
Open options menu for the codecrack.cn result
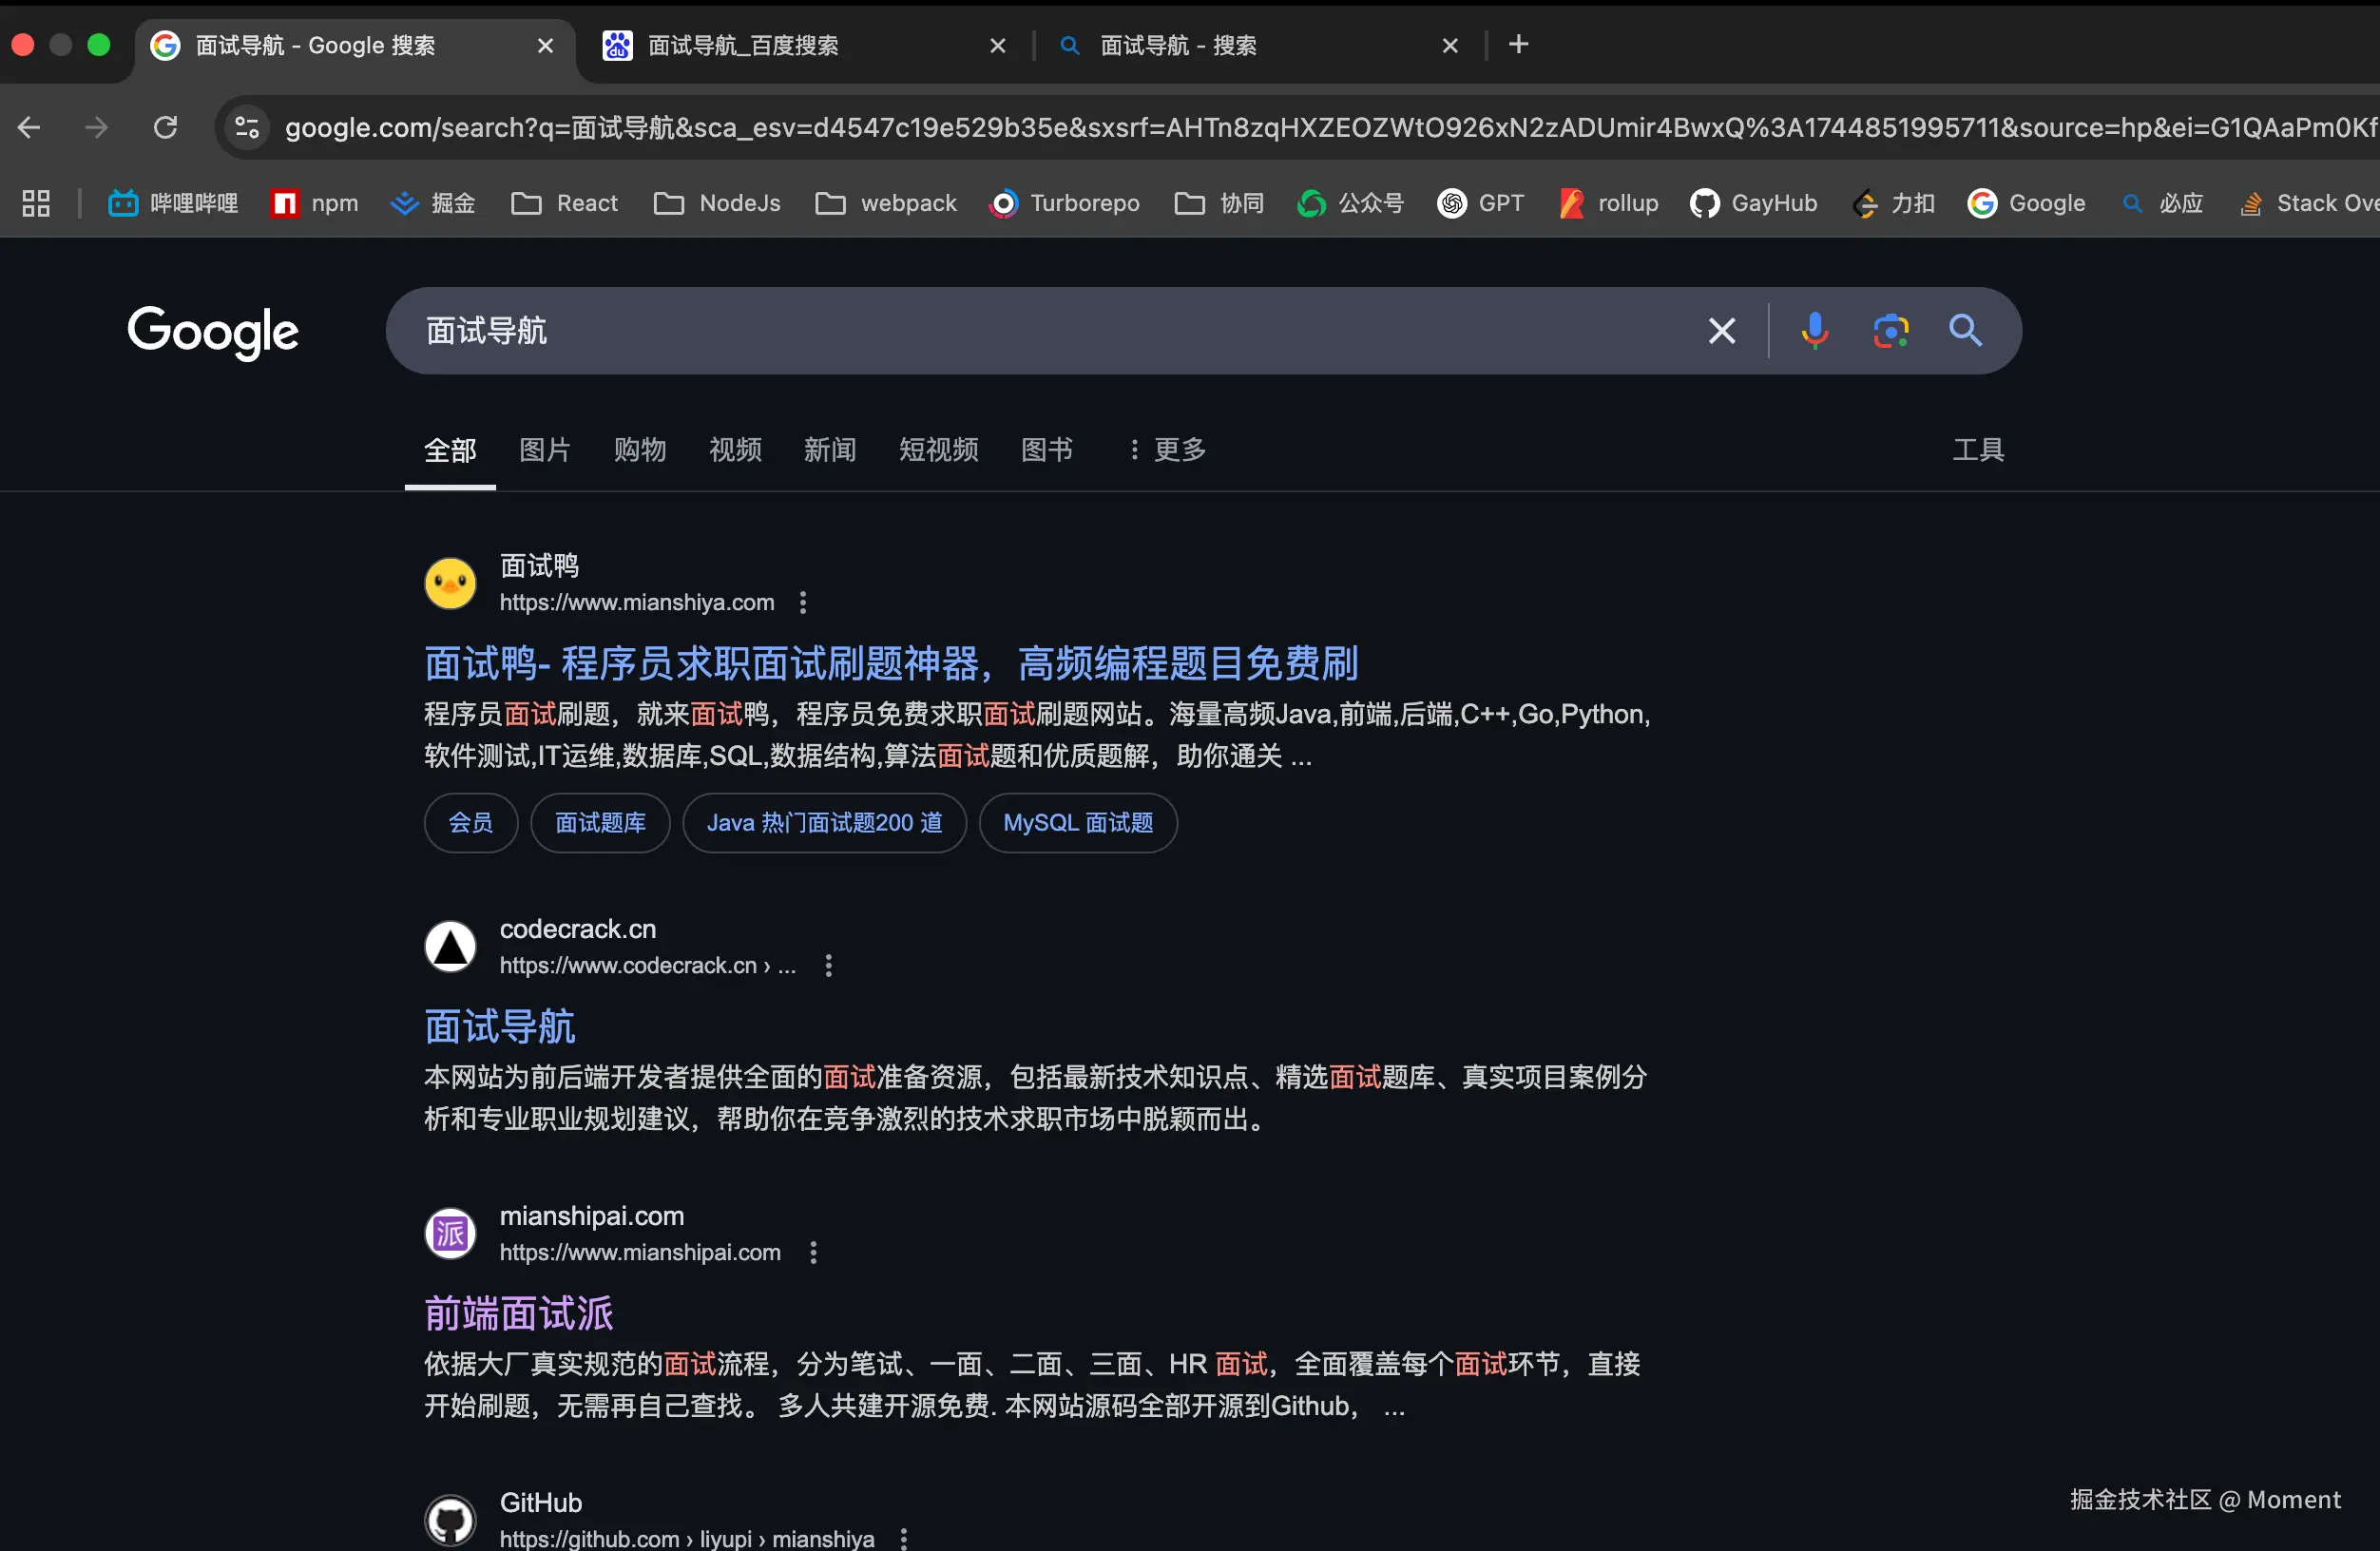(828, 965)
